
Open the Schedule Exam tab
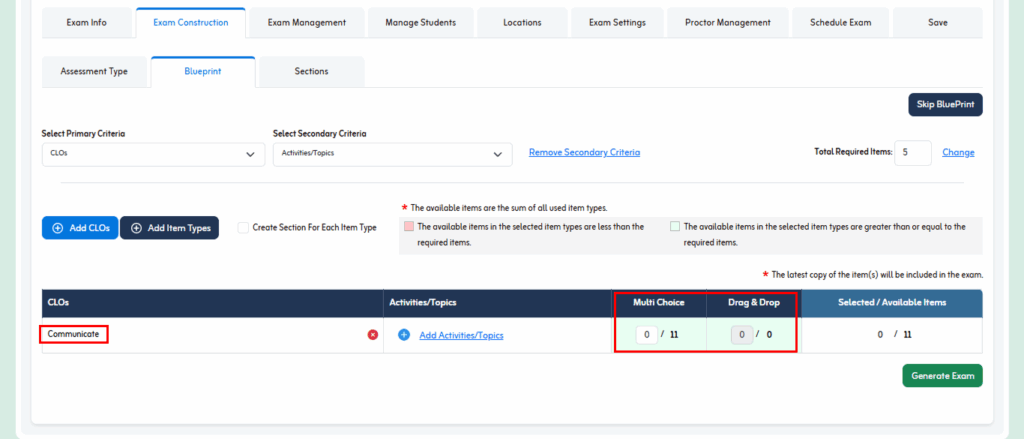(840, 22)
